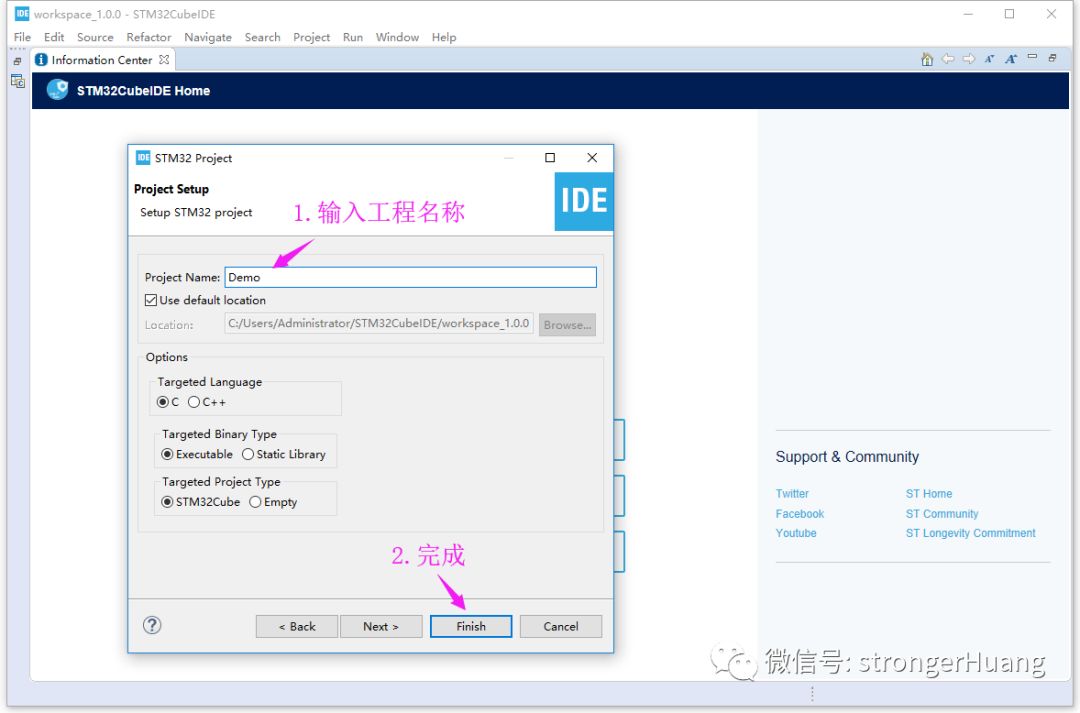Open the Youtube link
The width and height of the screenshot is (1080, 713).
coord(796,533)
